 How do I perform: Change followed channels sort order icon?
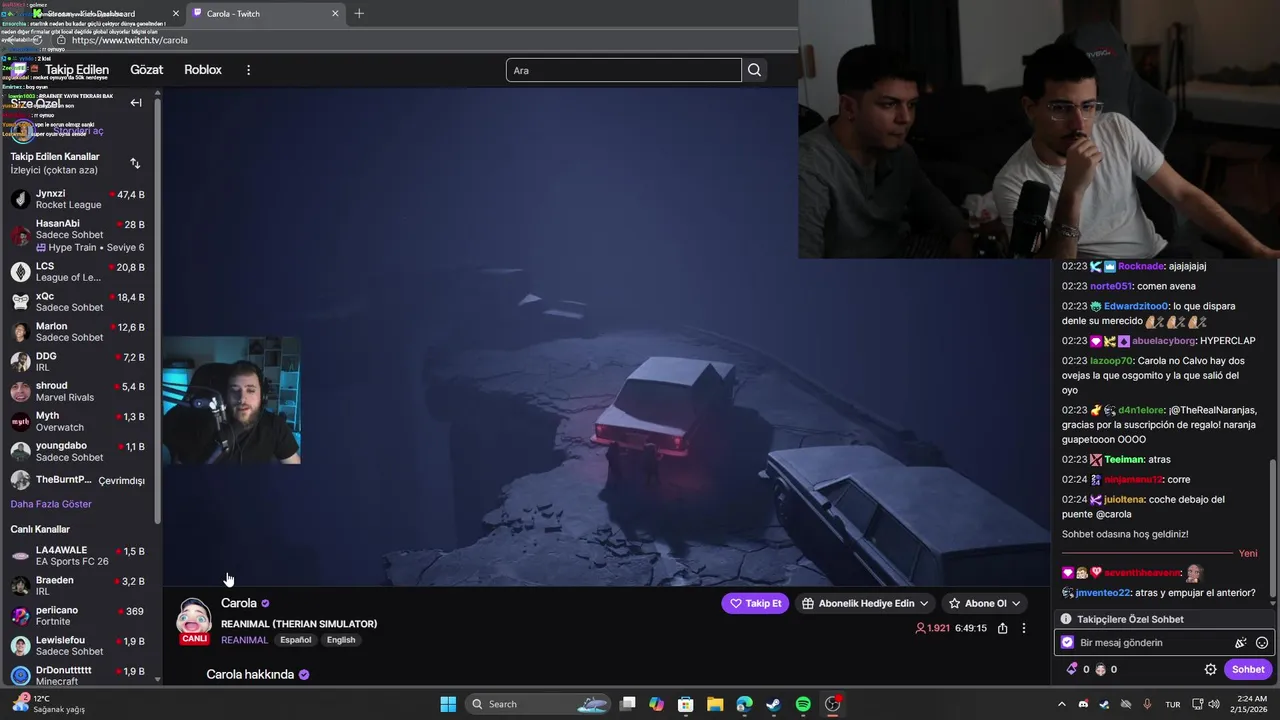tap(135, 163)
